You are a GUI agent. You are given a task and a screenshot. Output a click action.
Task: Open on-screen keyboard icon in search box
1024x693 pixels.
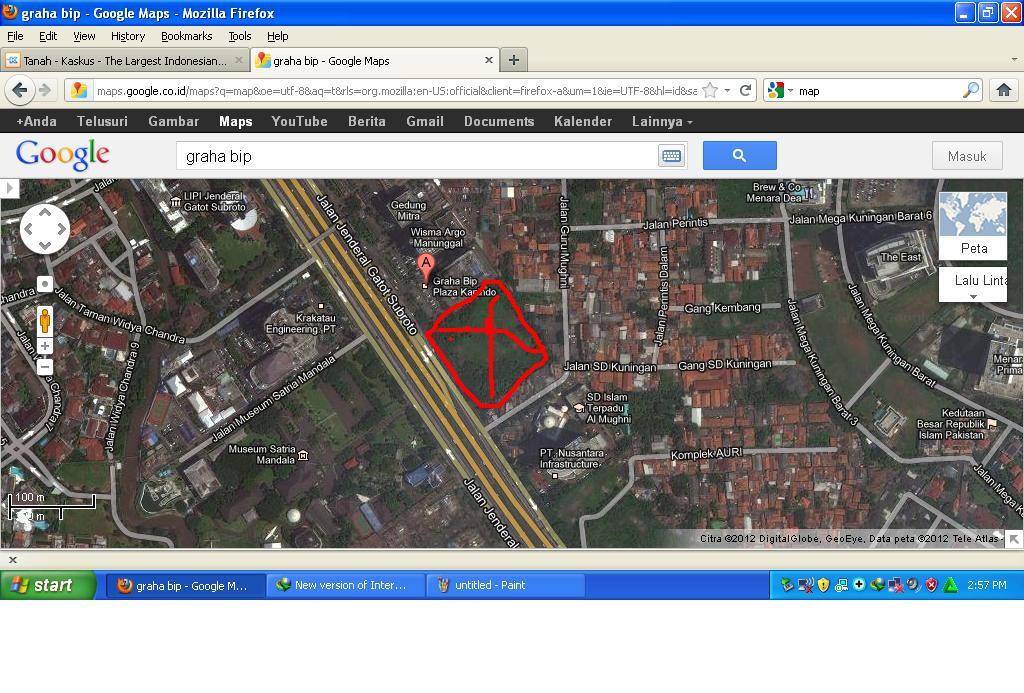671,156
